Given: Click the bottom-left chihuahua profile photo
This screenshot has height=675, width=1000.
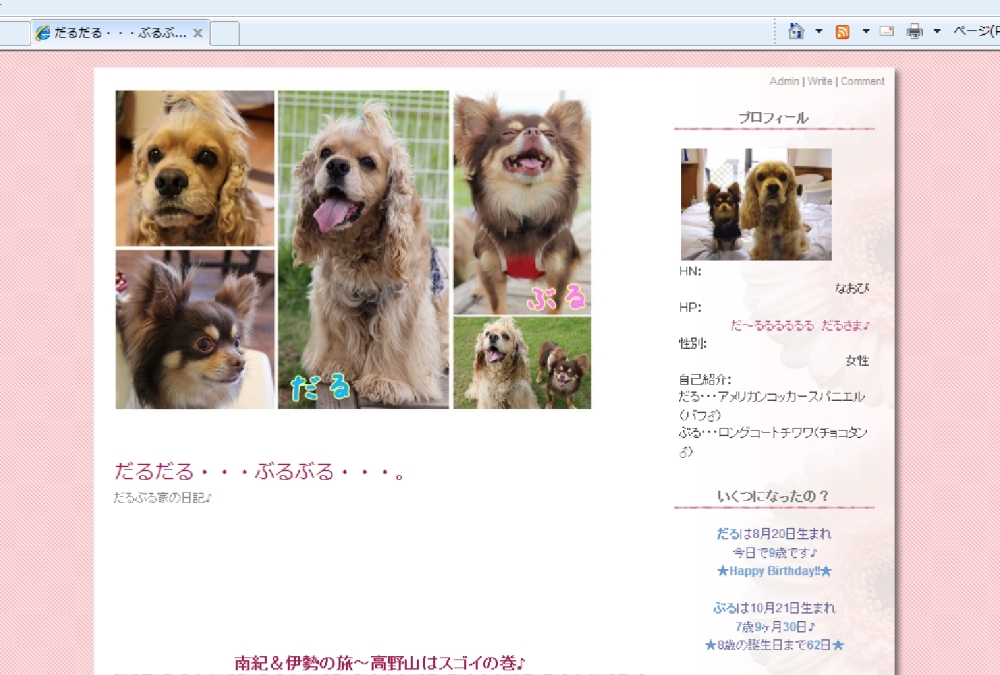Looking at the screenshot, I should (x=195, y=329).
